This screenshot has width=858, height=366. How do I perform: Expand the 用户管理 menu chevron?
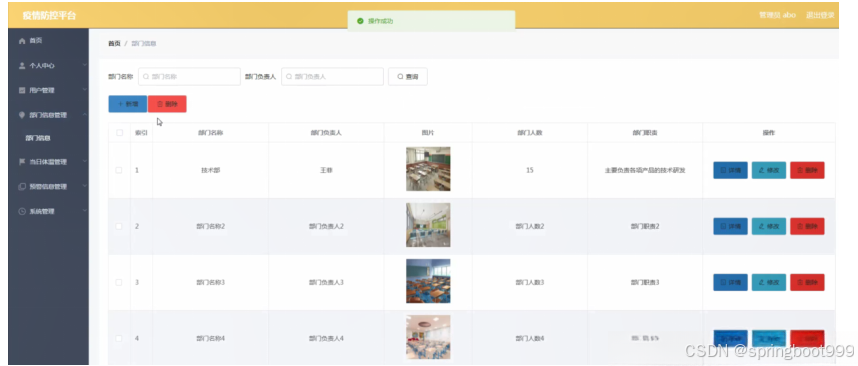pos(84,90)
